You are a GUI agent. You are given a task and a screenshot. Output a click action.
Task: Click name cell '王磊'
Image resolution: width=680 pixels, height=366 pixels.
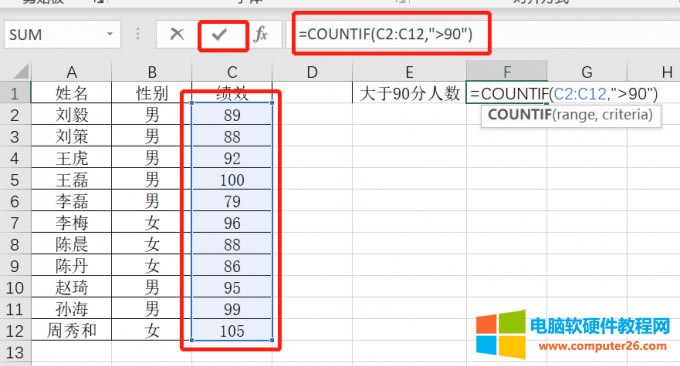(x=72, y=180)
